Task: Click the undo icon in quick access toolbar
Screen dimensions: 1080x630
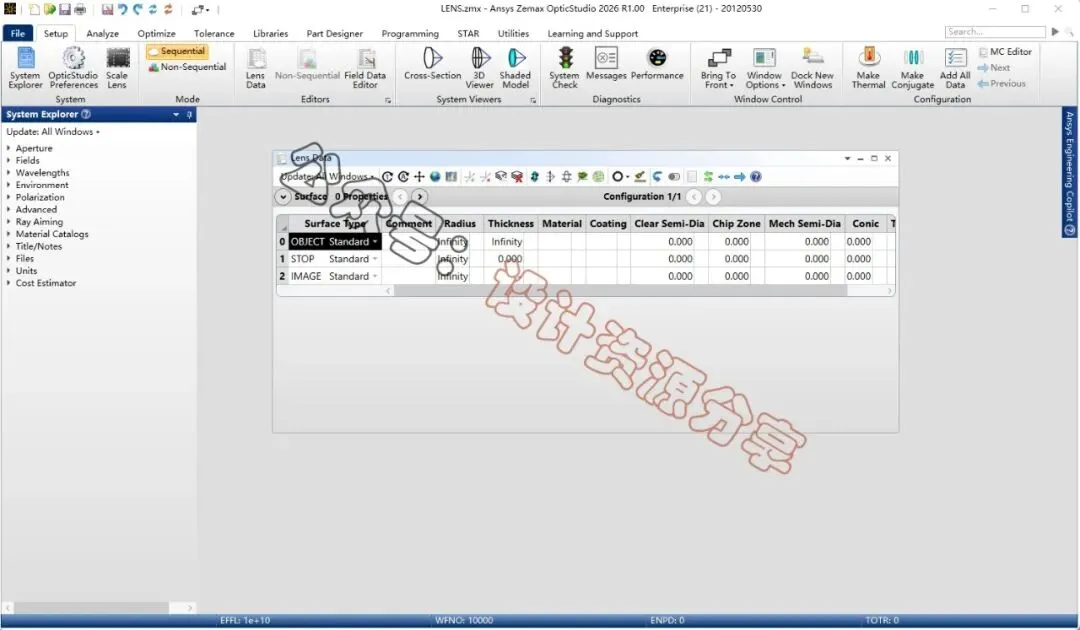Action: 123,9
